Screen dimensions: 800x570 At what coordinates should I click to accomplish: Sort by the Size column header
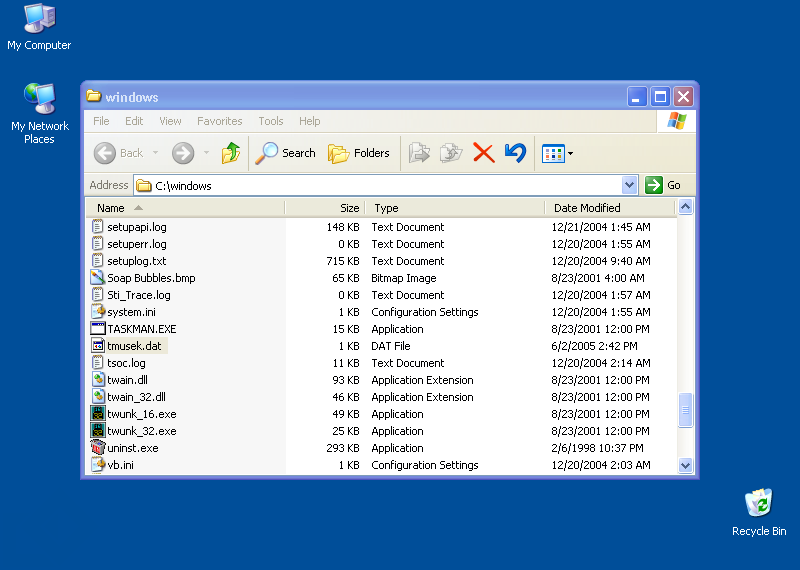click(325, 208)
